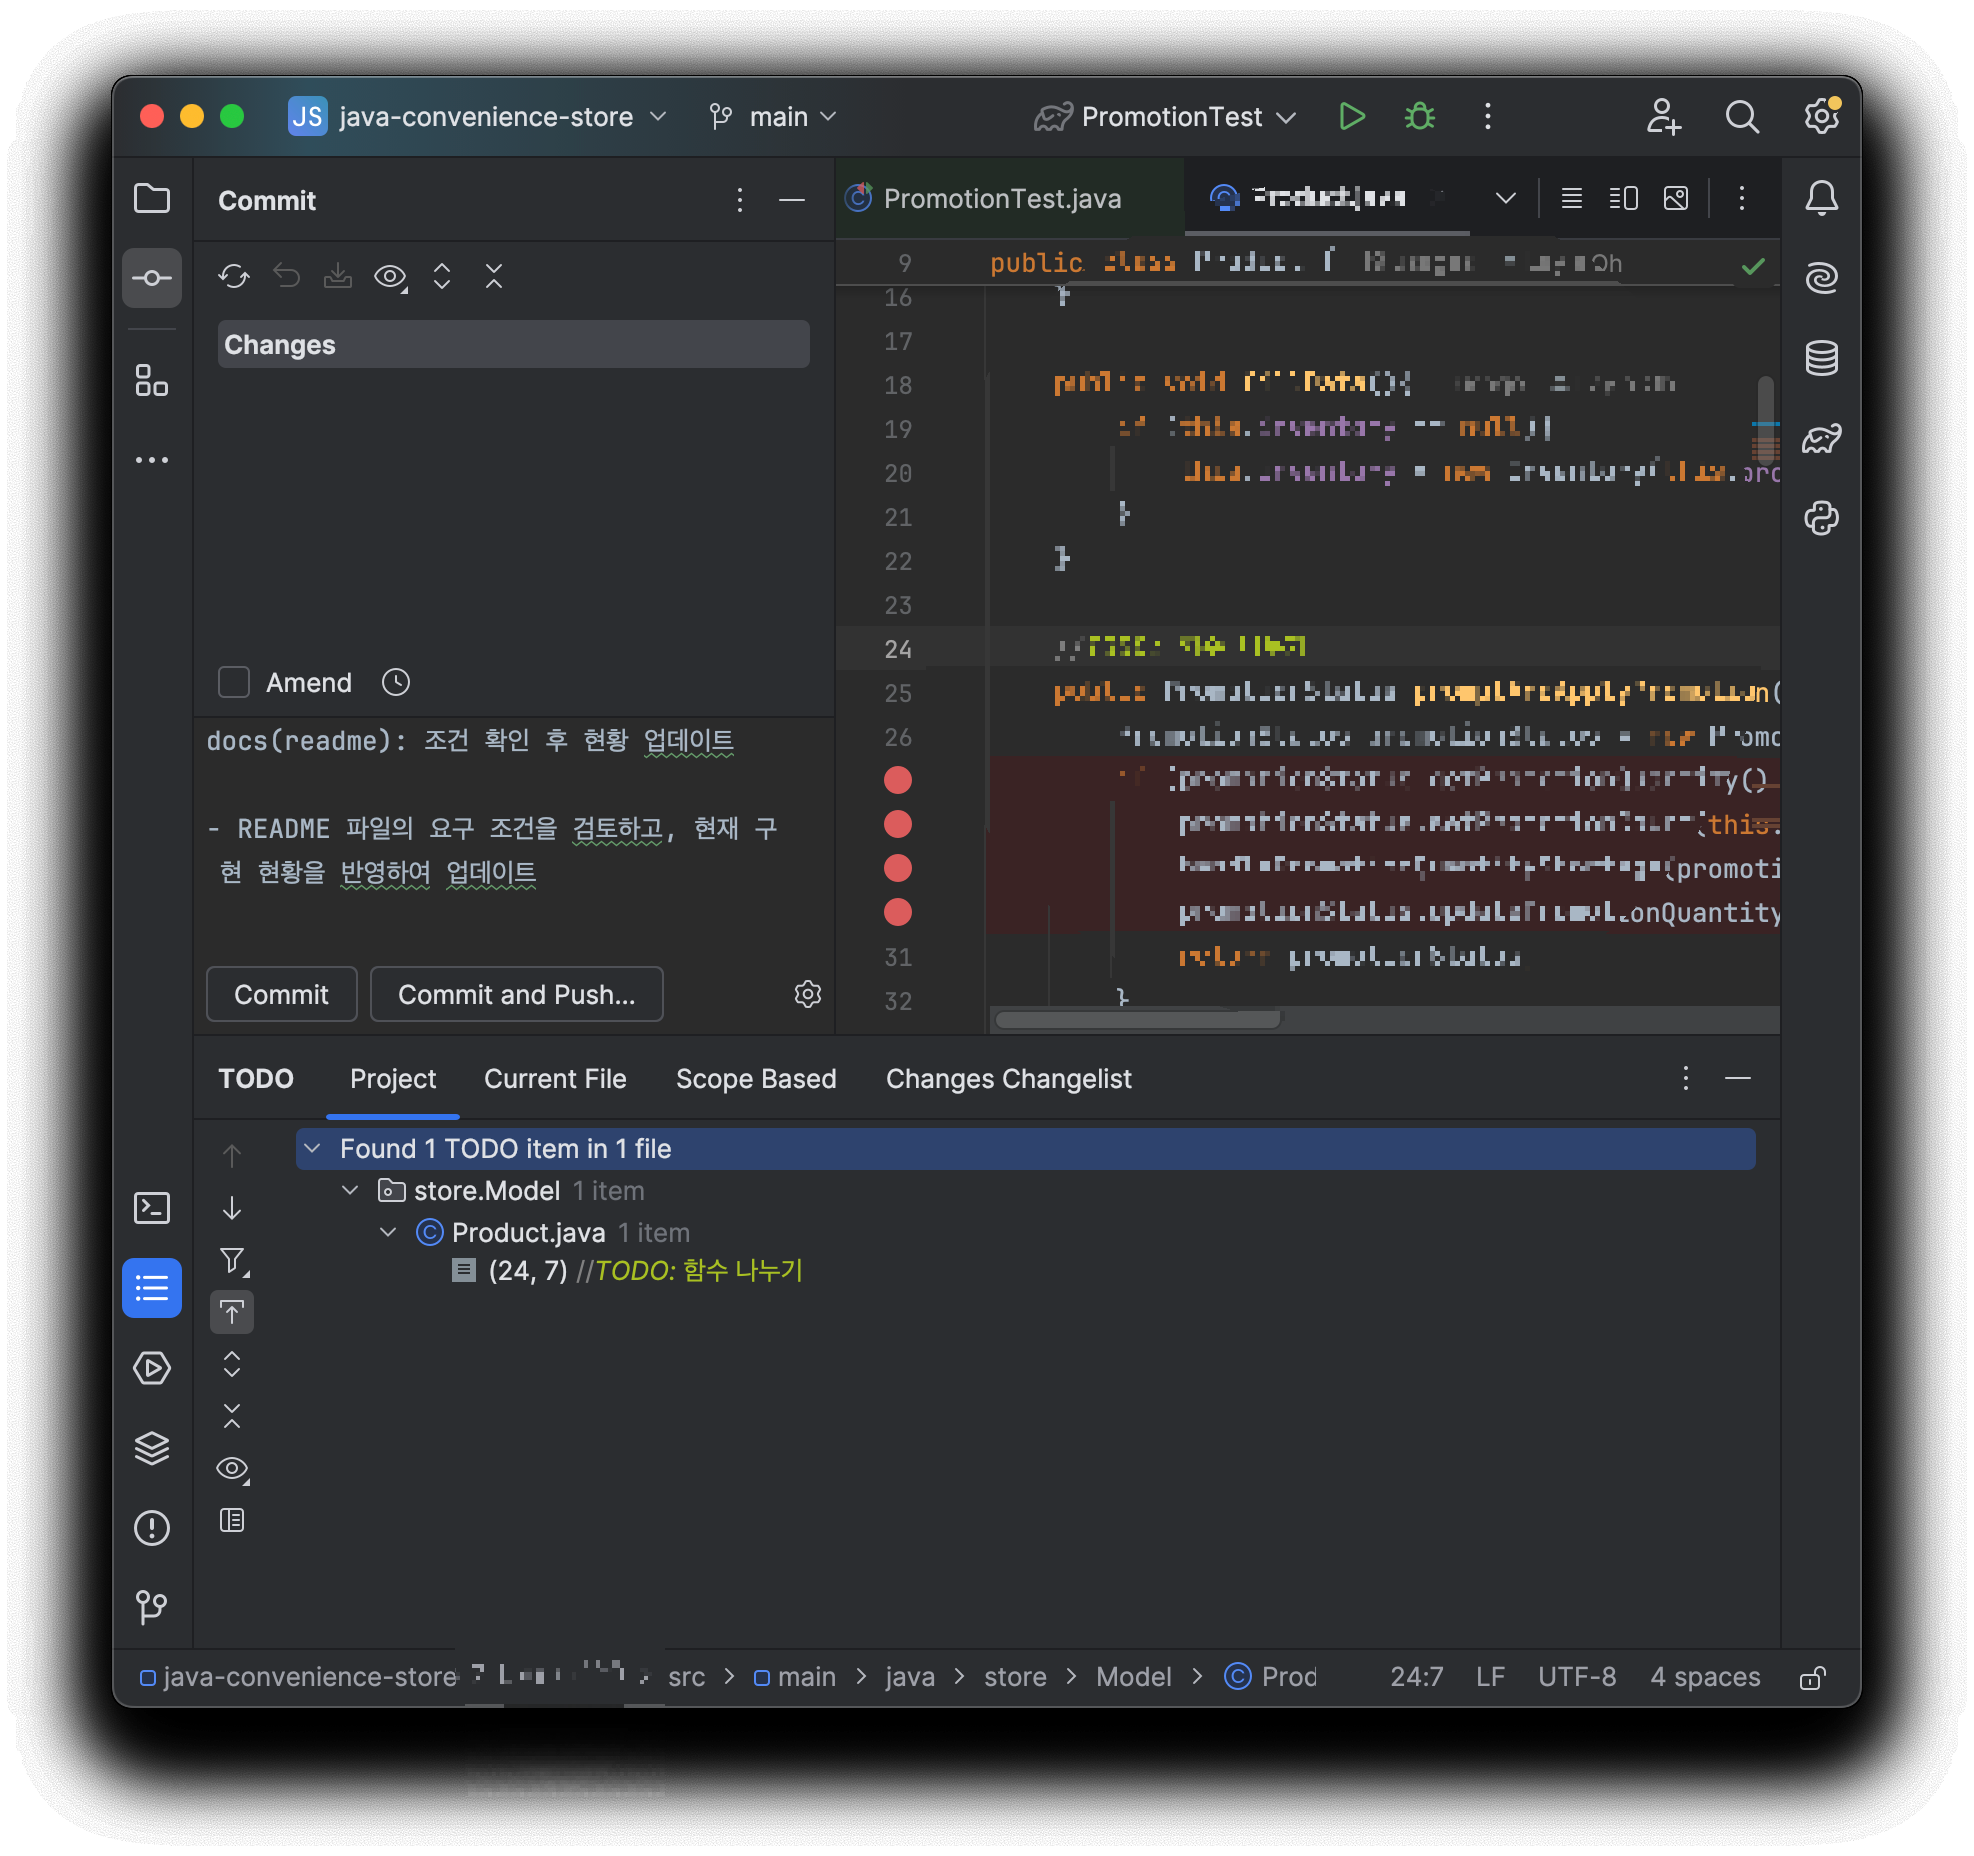Screen dimensions: 1974x1856
Task: Open the Problems tool window
Action: point(151,1528)
